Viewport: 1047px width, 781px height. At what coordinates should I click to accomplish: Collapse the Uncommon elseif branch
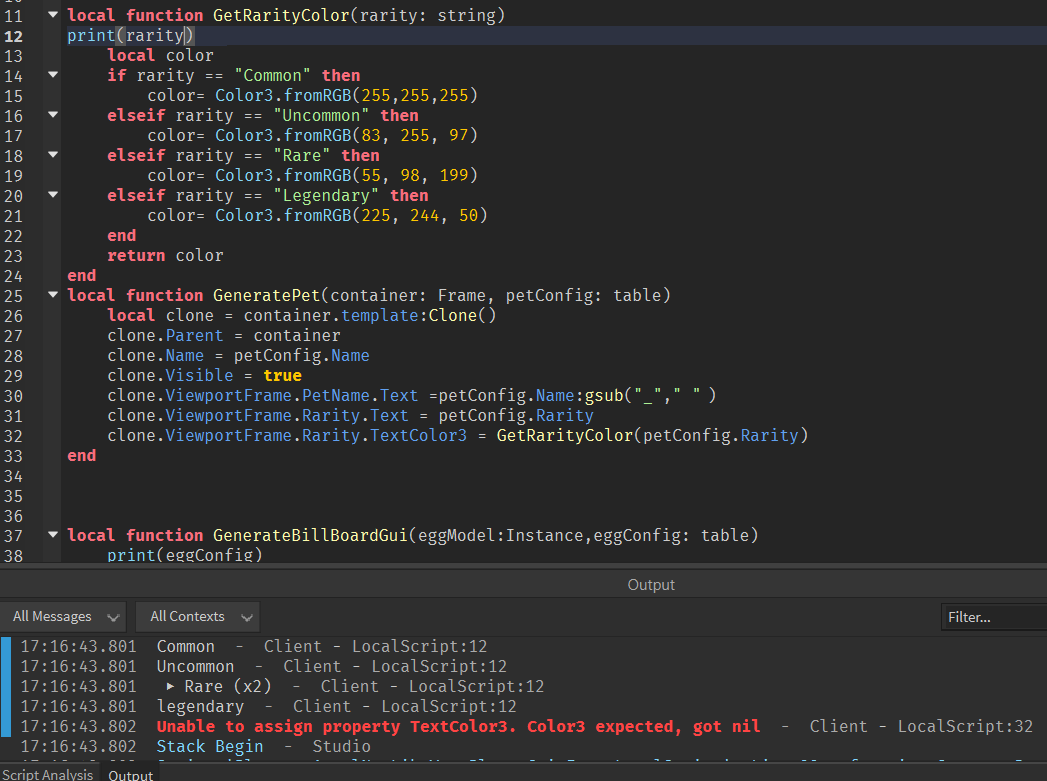pos(52,115)
